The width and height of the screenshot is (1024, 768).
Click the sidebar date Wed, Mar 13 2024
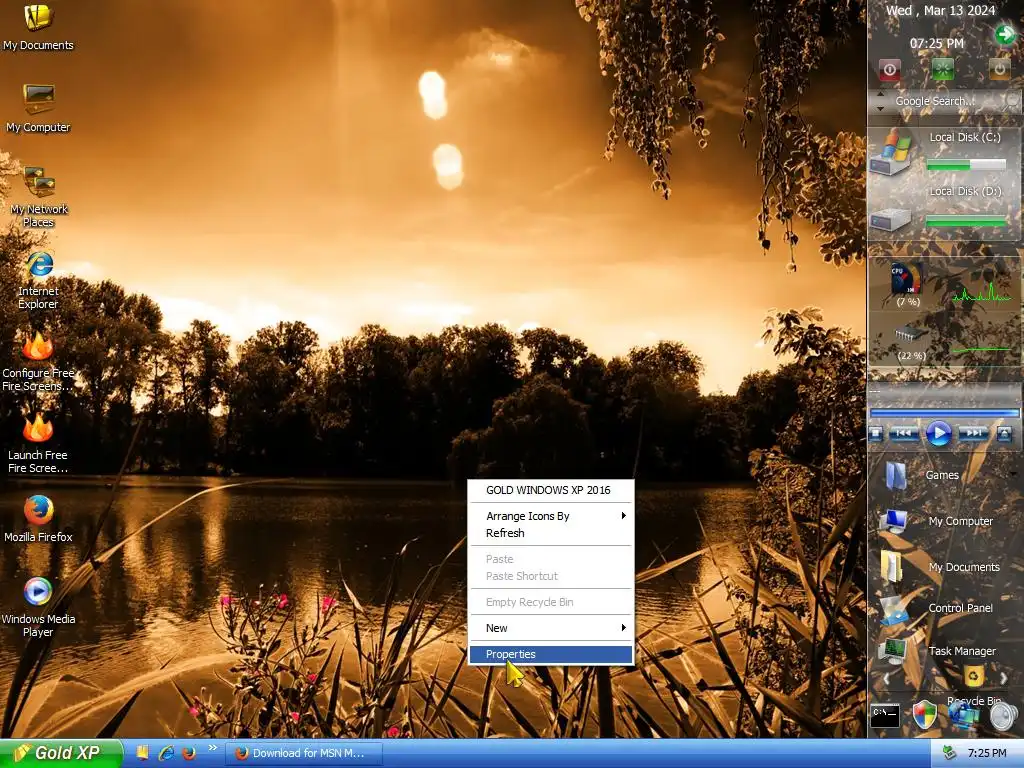click(x=940, y=10)
